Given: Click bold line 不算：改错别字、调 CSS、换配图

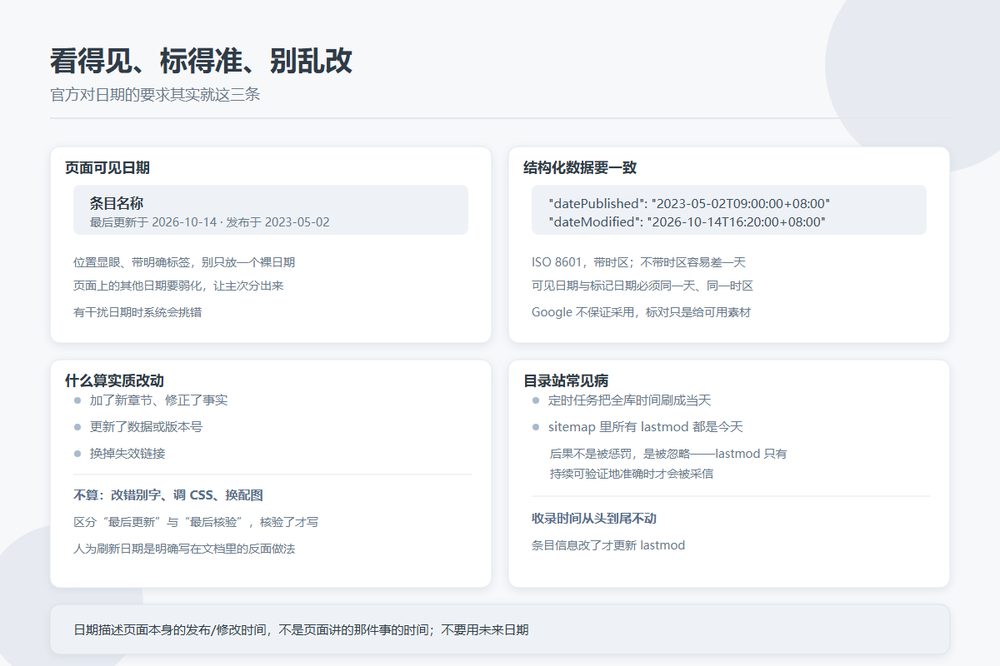Looking at the screenshot, I should coord(168,495).
